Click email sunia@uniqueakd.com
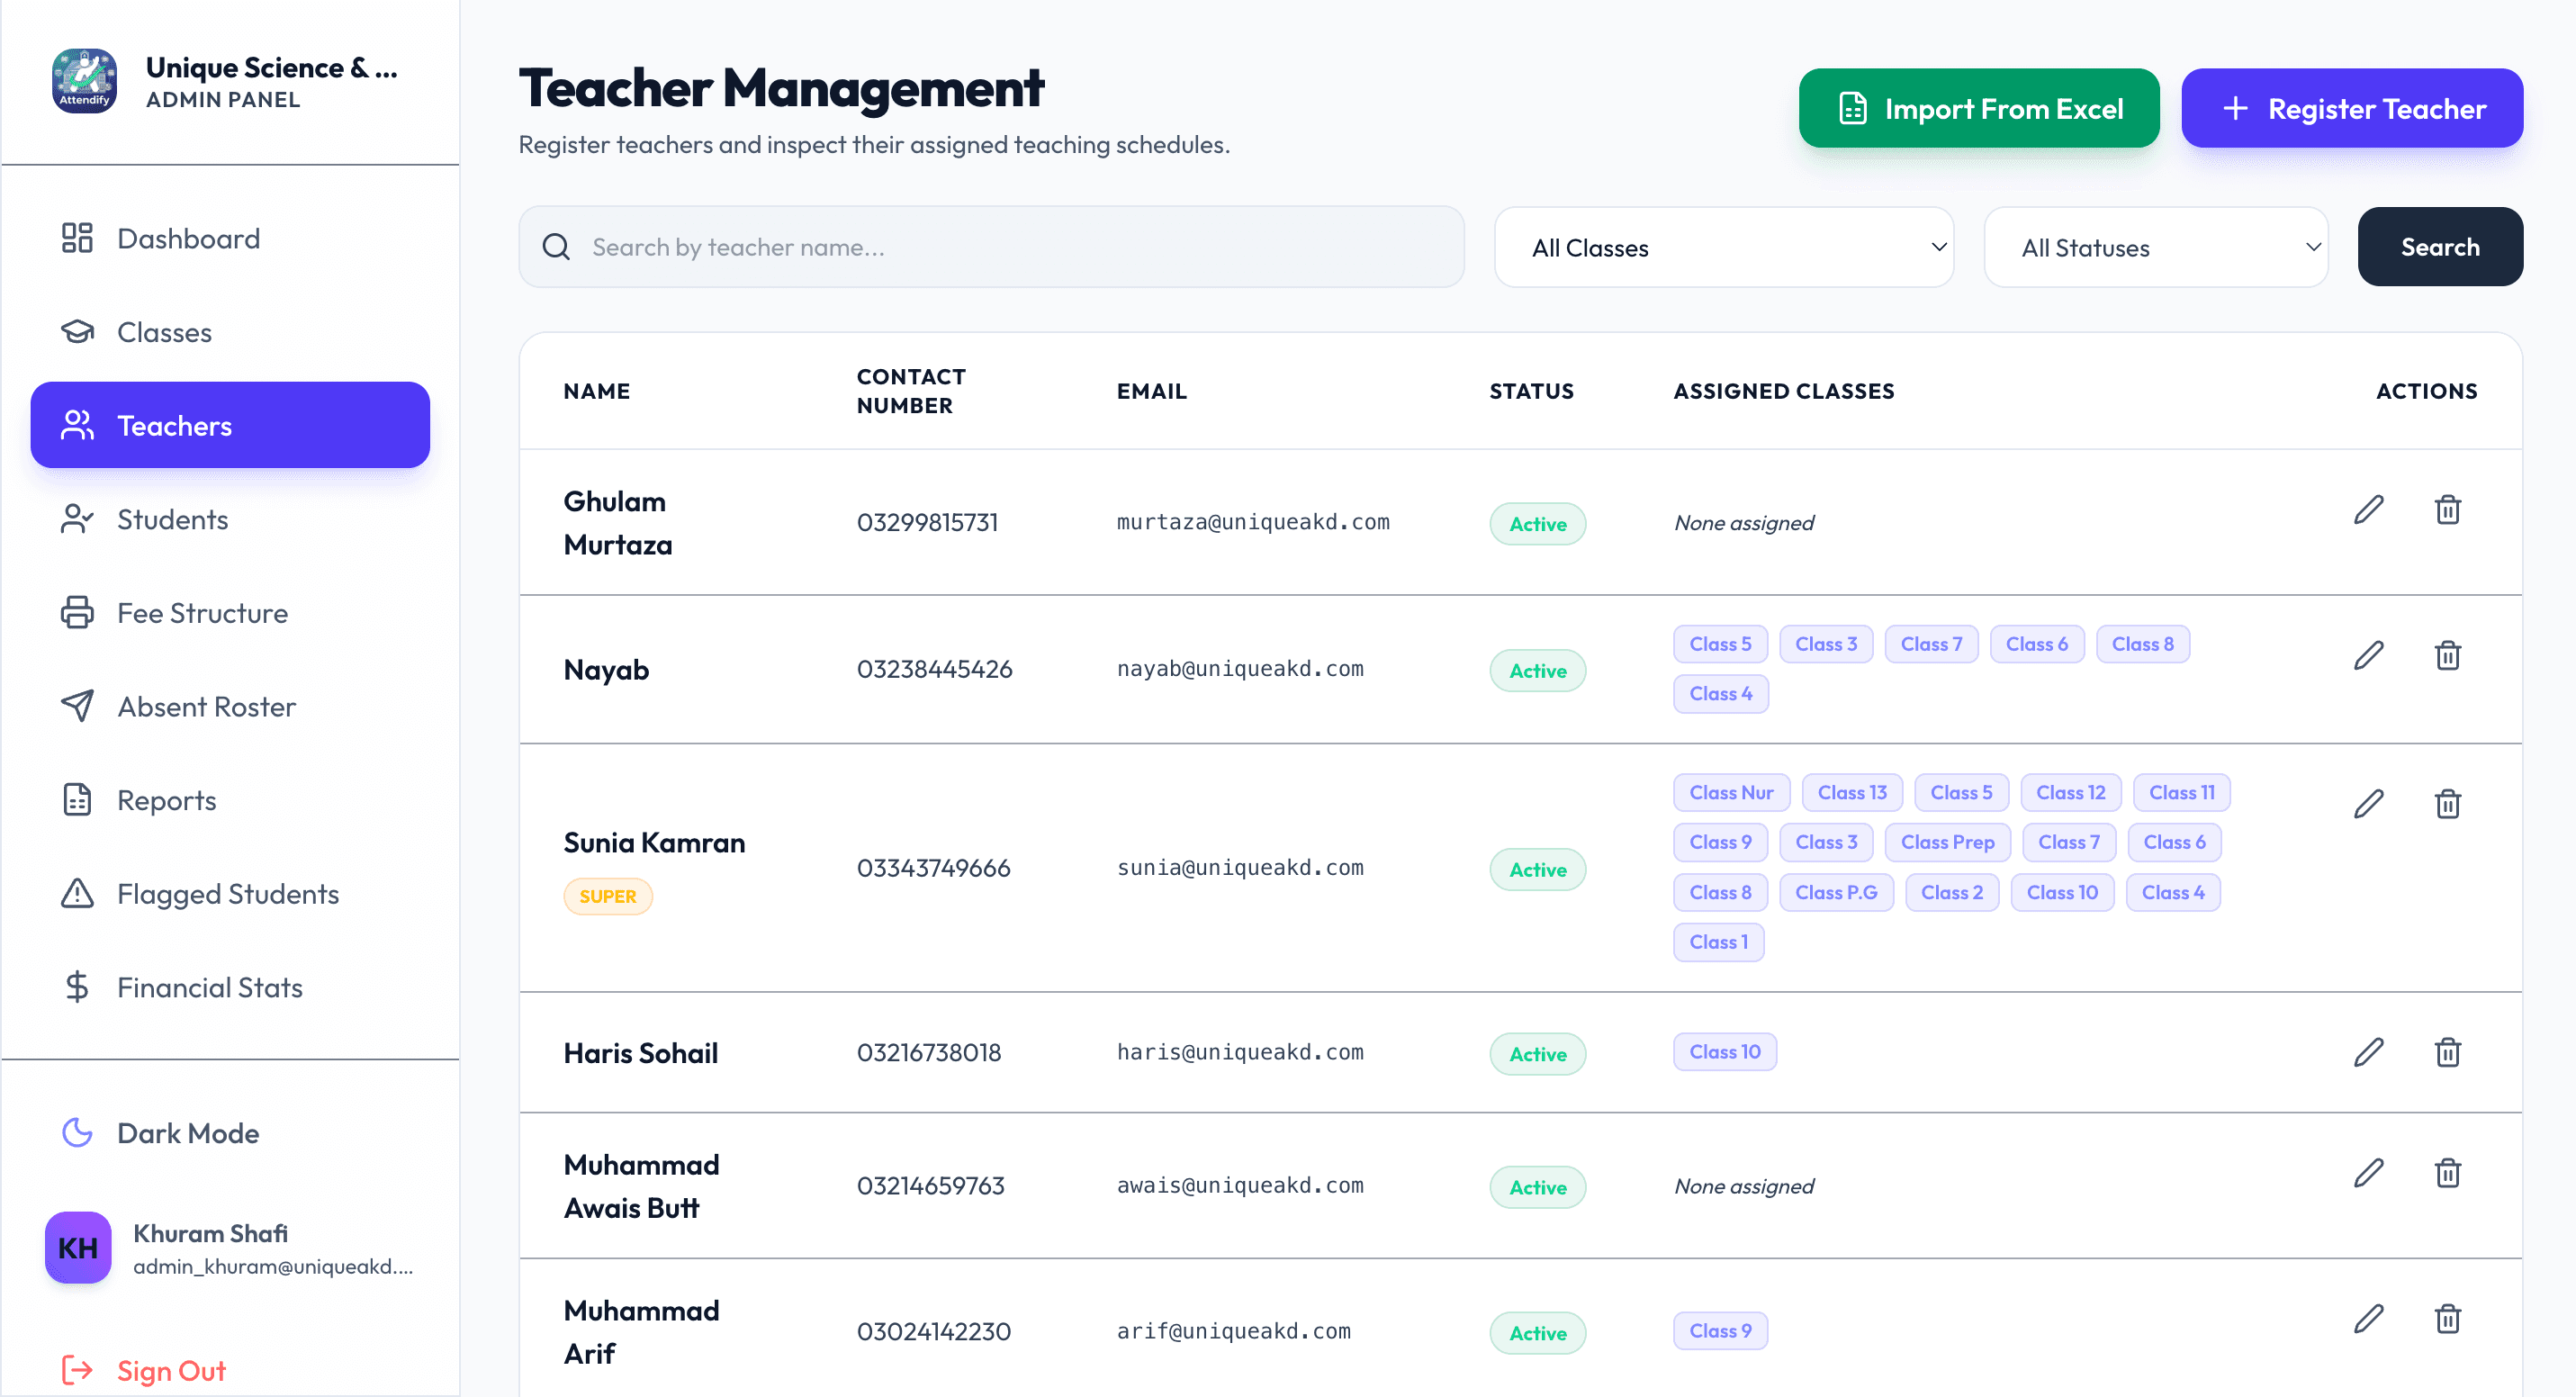The height and width of the screenshot is (1397, 2576). 1239,868
